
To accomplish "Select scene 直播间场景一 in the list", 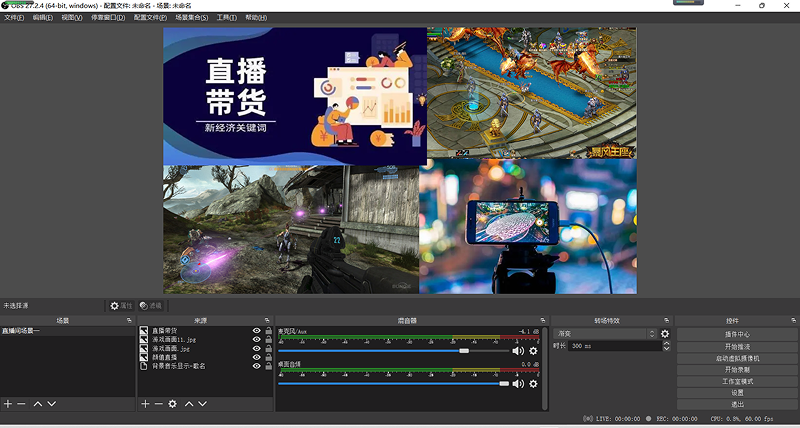I will pos(67,331).
